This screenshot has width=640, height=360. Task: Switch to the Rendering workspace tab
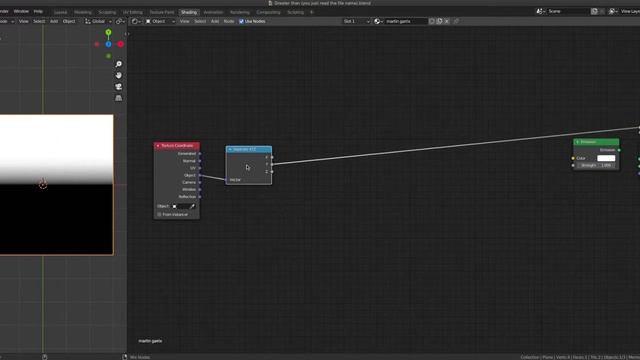click(x=240, y=12)
